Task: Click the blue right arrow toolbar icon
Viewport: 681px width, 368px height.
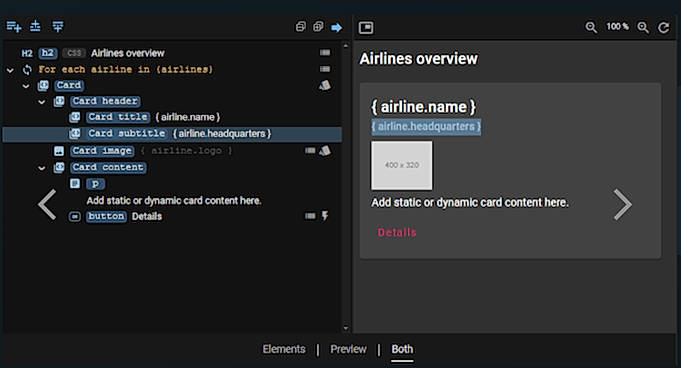Action: click(x=337, y=28)
